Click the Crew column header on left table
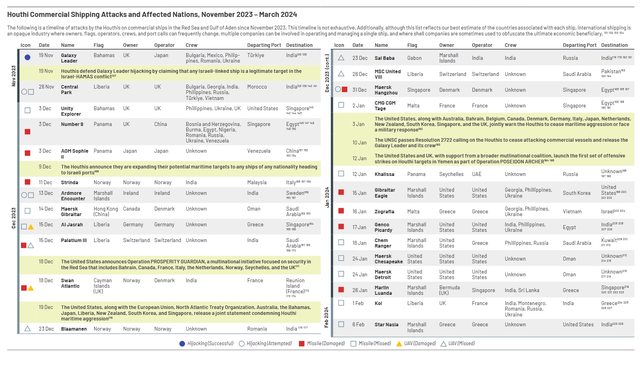This screenshot has width=640, height=370. click(191, 45)
